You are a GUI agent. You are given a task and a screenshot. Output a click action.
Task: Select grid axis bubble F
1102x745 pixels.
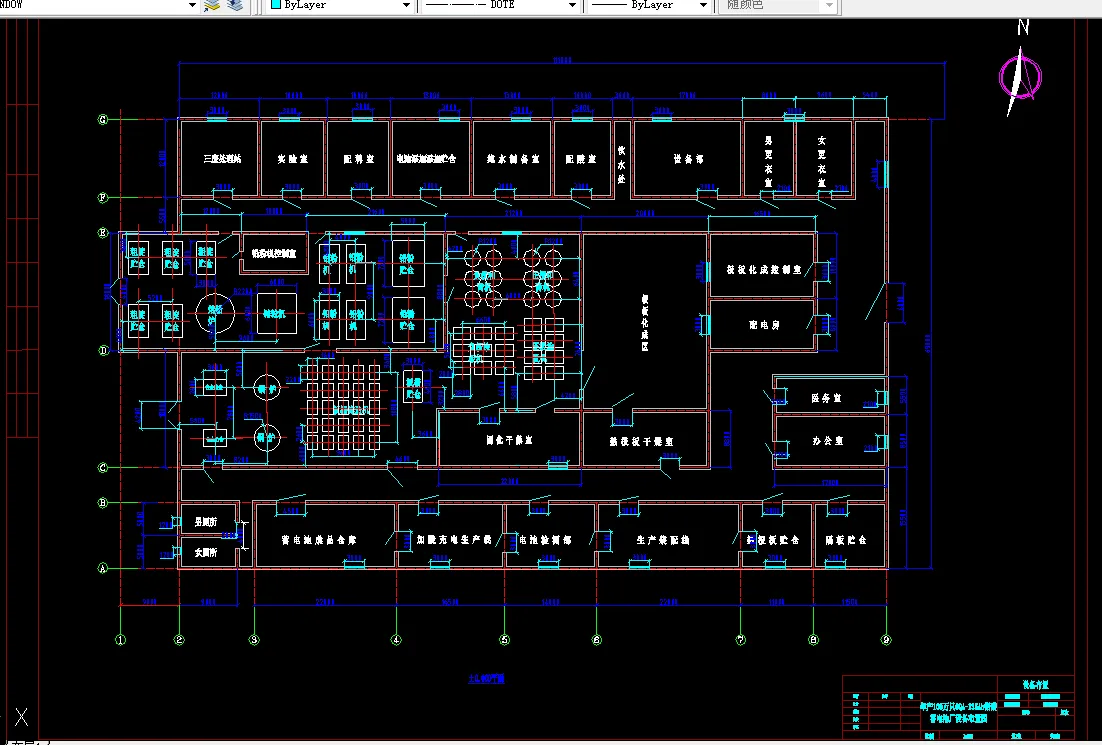[103, 197]
